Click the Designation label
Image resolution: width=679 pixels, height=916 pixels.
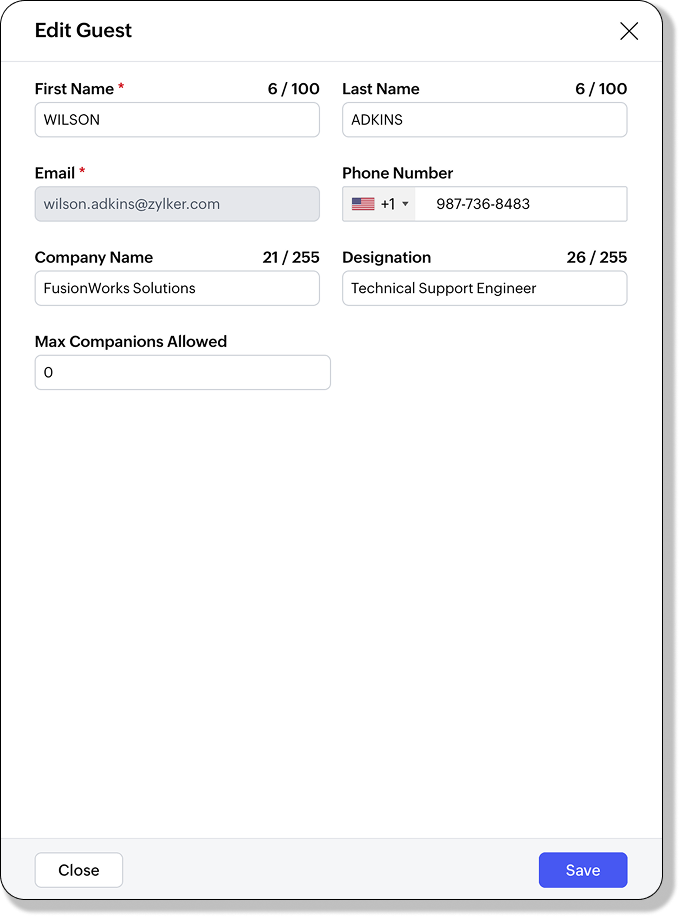point(386,257)
